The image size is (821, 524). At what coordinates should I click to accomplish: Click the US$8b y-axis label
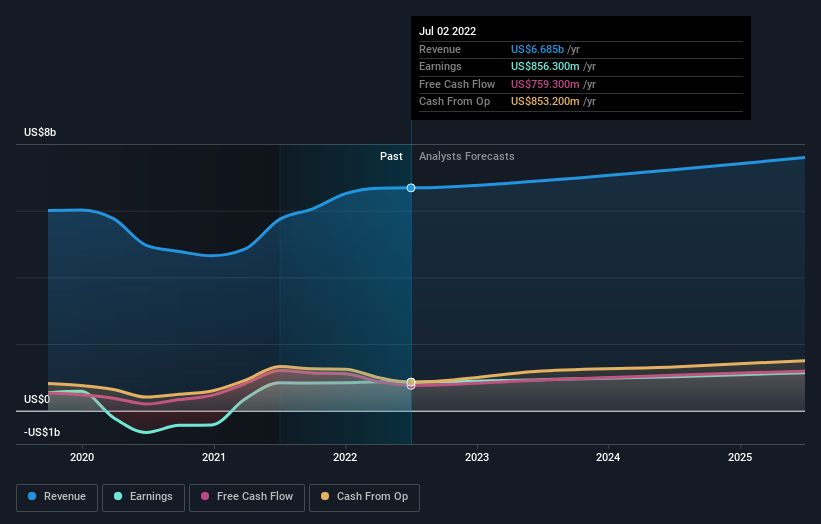40,132
